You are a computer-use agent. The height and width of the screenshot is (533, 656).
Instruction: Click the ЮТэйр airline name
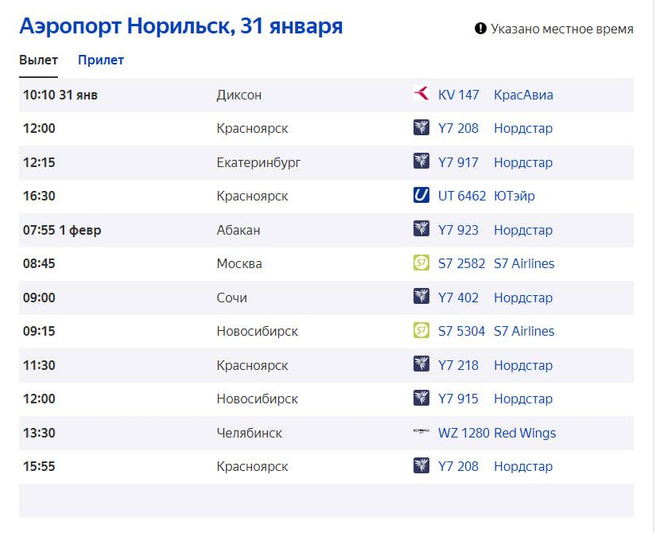[x=514, y=196]
